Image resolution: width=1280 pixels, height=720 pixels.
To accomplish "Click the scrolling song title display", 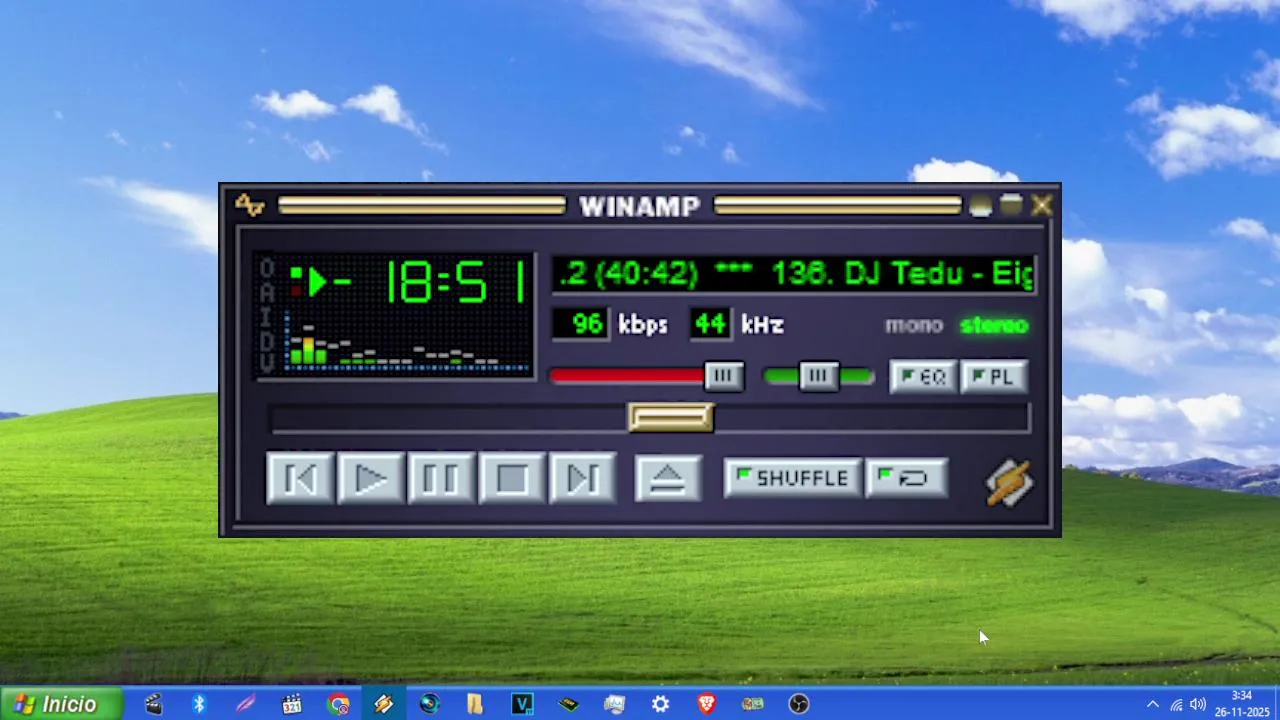I will [794, 274].
